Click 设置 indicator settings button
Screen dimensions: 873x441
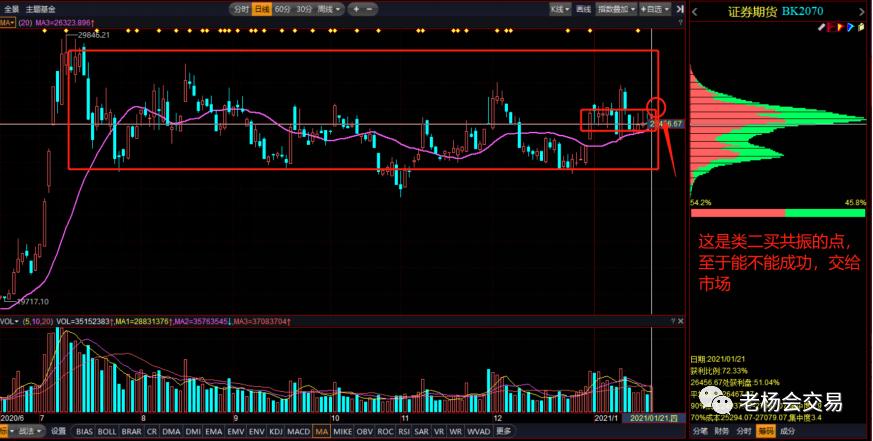(58, 432)
